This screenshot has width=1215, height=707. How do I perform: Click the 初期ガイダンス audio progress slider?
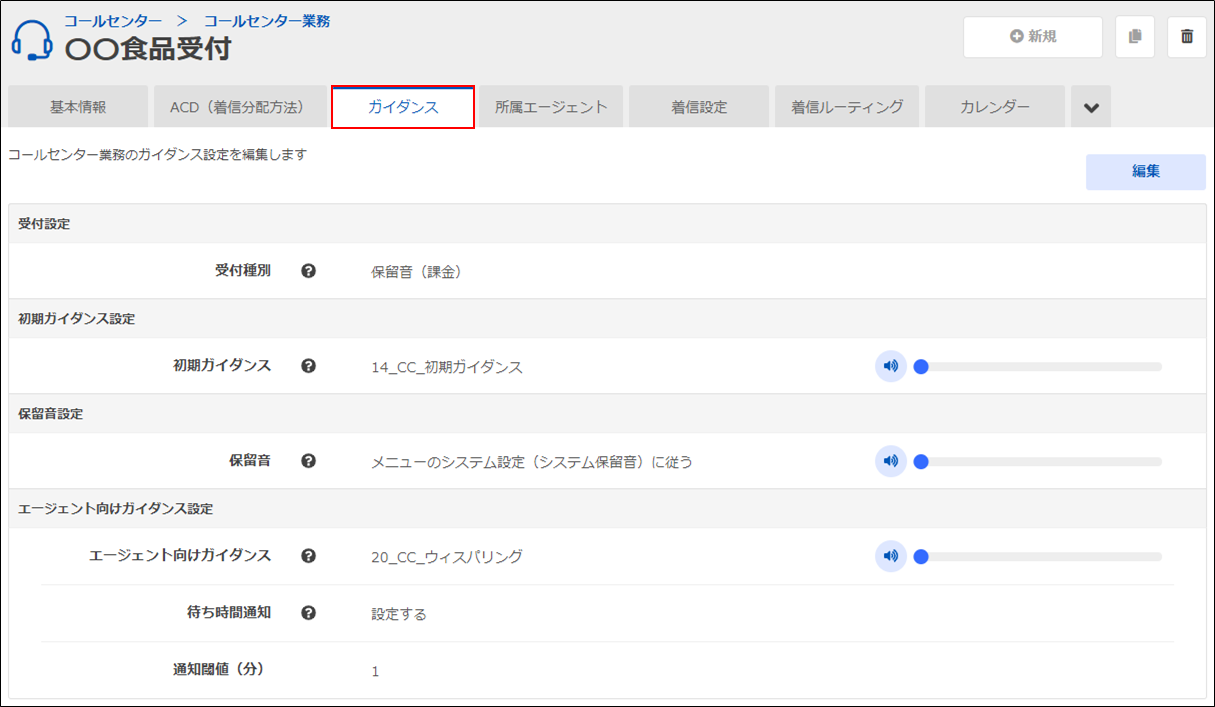click(1040, 367)
